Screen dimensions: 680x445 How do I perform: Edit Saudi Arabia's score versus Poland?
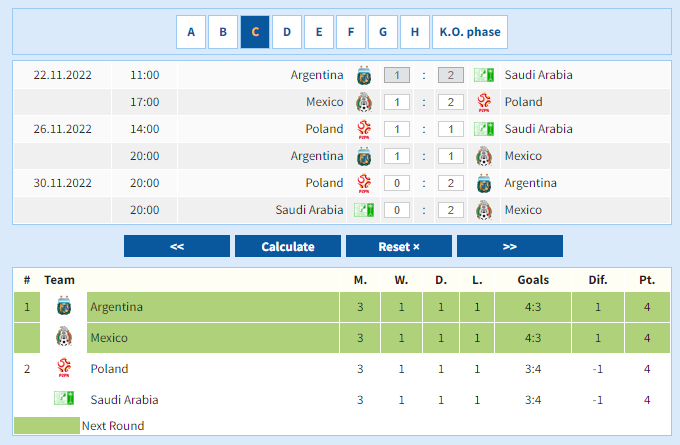click(x=450, y=129)
